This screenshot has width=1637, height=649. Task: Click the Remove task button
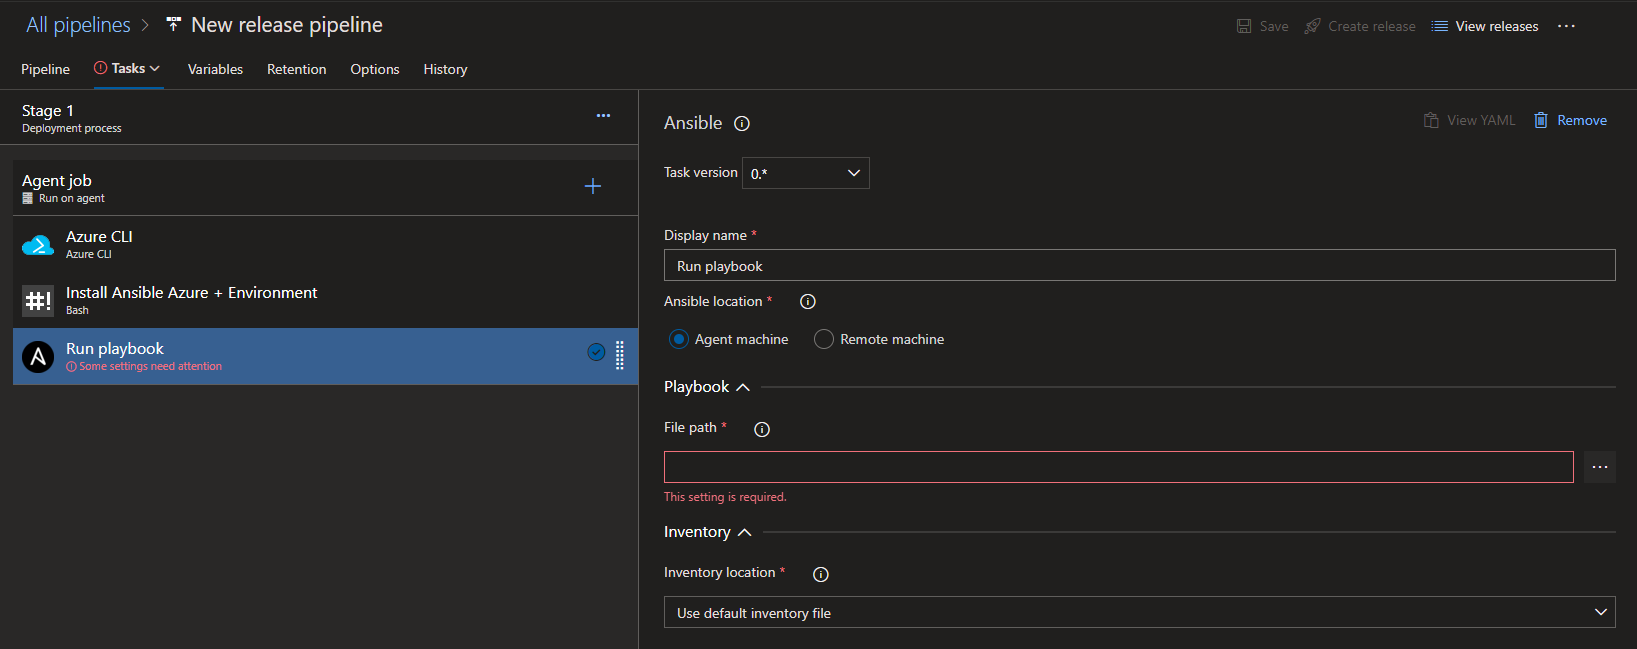[x=1571, y=120]
